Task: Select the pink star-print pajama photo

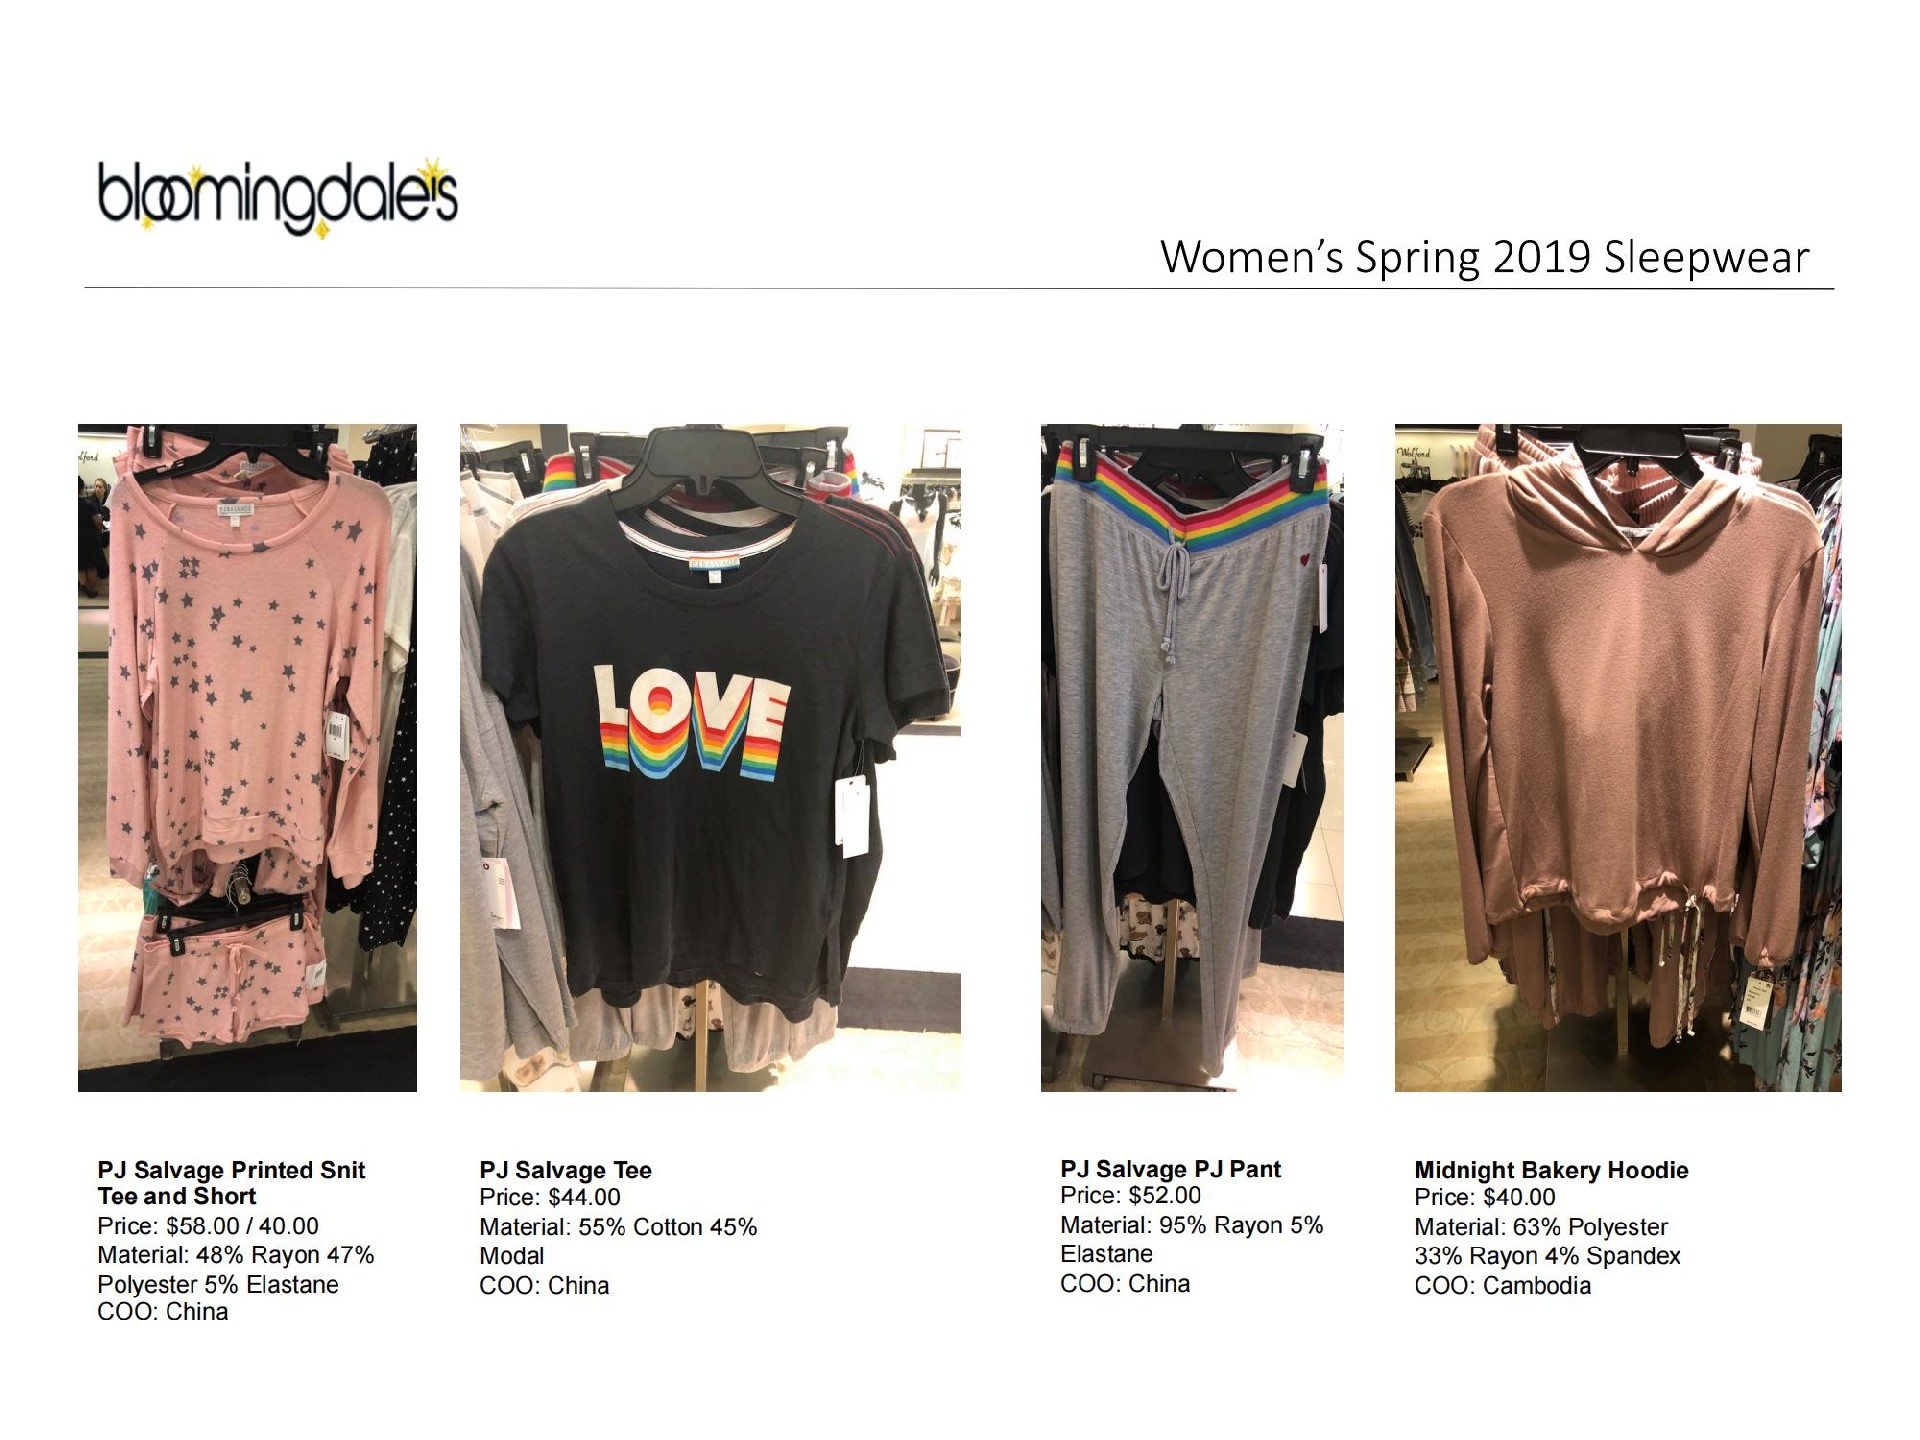Action: pos(247,757)
